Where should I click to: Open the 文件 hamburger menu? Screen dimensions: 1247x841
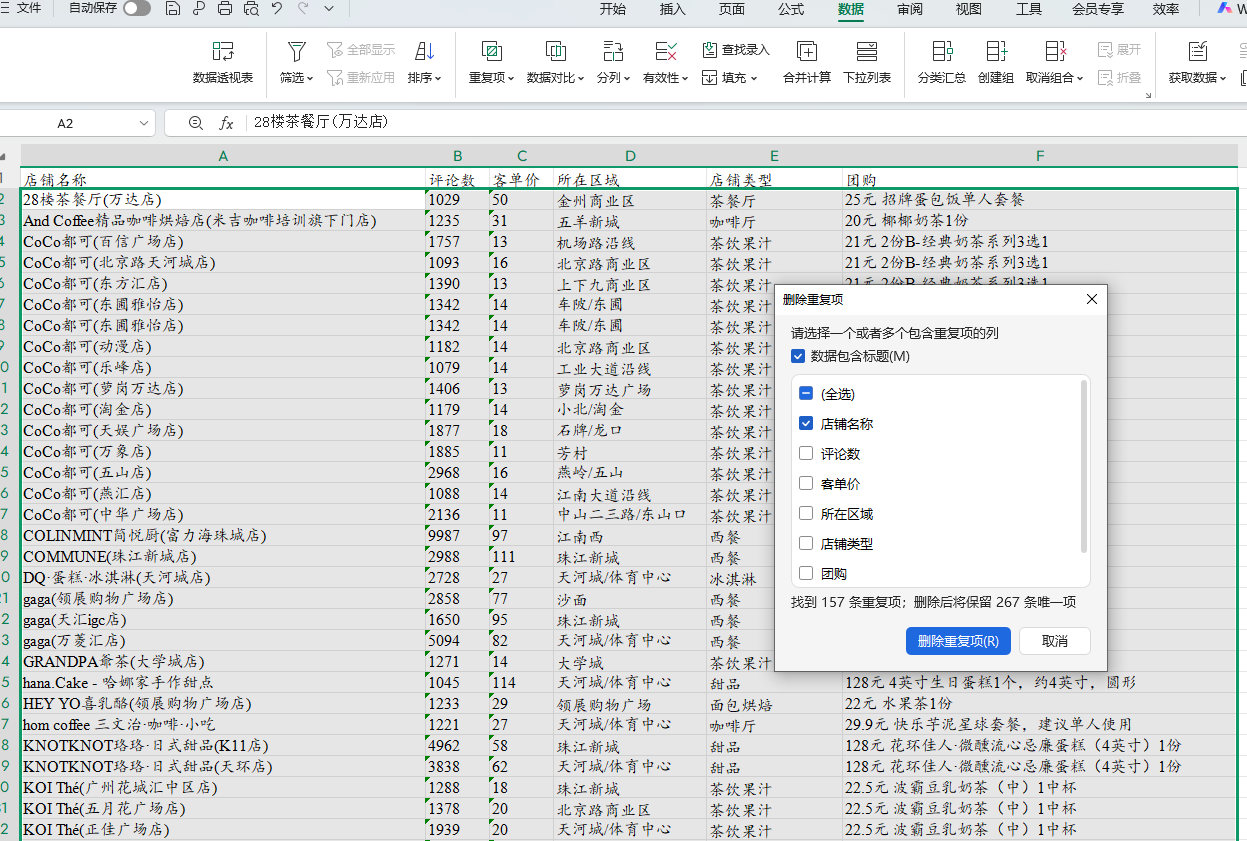coord(22,8)
